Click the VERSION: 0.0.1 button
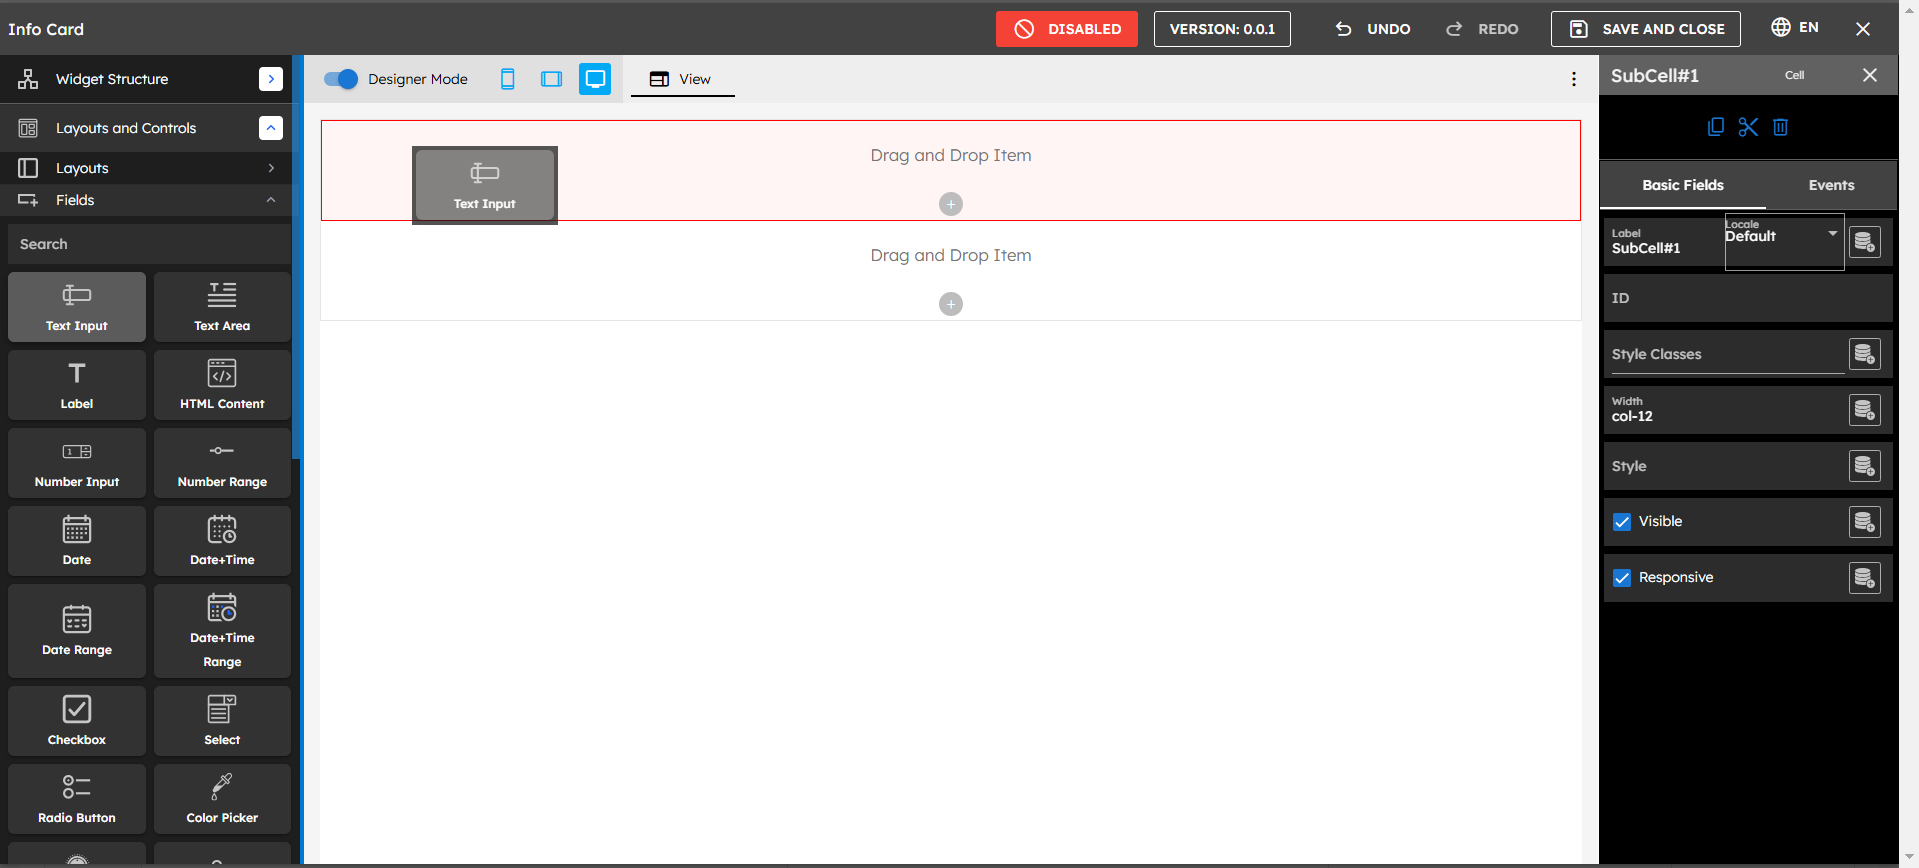1919x868 pixels. tap(1222, 29)
